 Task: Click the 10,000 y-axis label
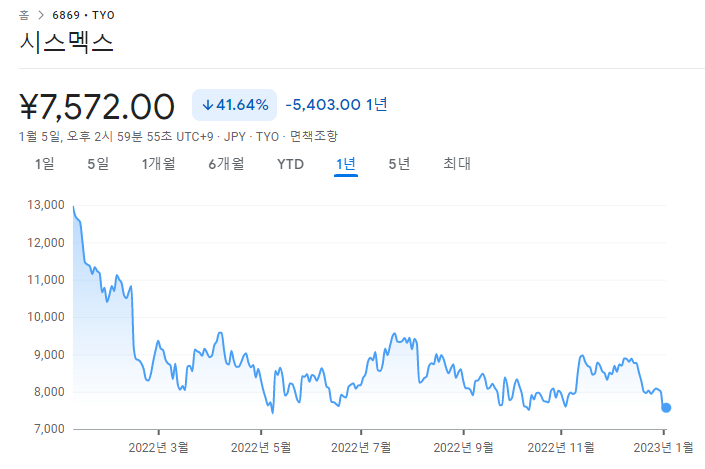coord(46,317)
